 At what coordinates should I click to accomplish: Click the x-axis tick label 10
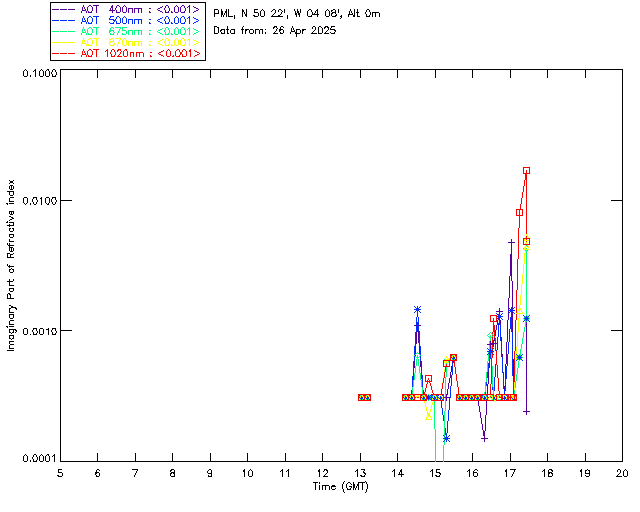click(x=247, y=473)
